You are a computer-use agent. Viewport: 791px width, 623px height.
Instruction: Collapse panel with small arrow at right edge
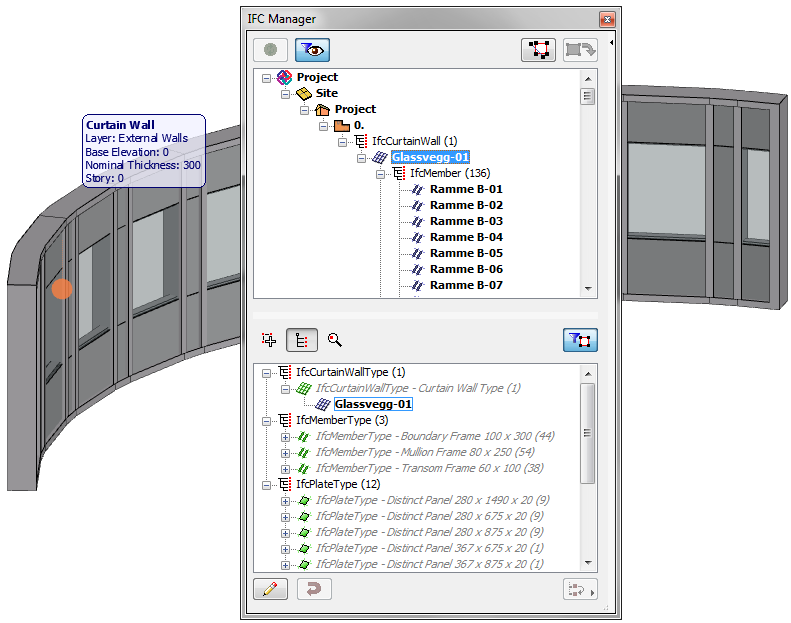pos(611,43)
